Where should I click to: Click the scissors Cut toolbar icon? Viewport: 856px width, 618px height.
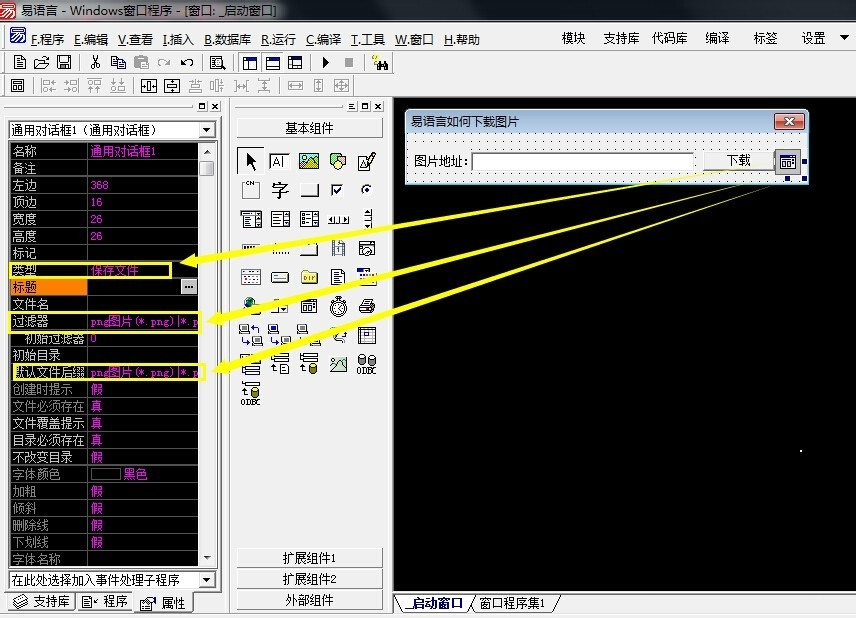pyautogui.click(x=95, y=62)
